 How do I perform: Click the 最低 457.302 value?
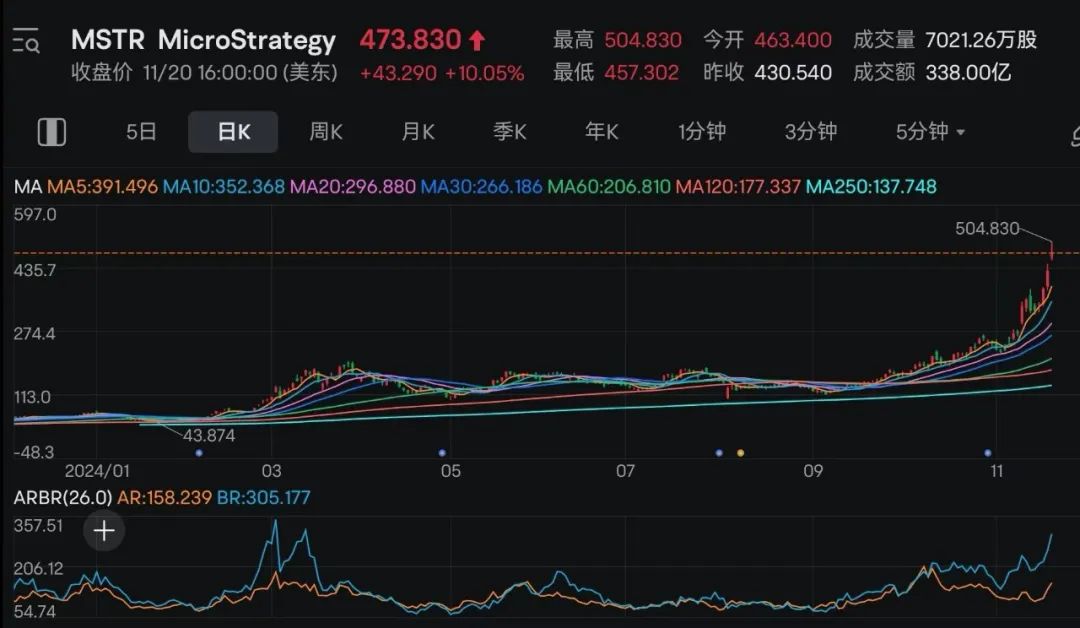[x=641, y=72]
